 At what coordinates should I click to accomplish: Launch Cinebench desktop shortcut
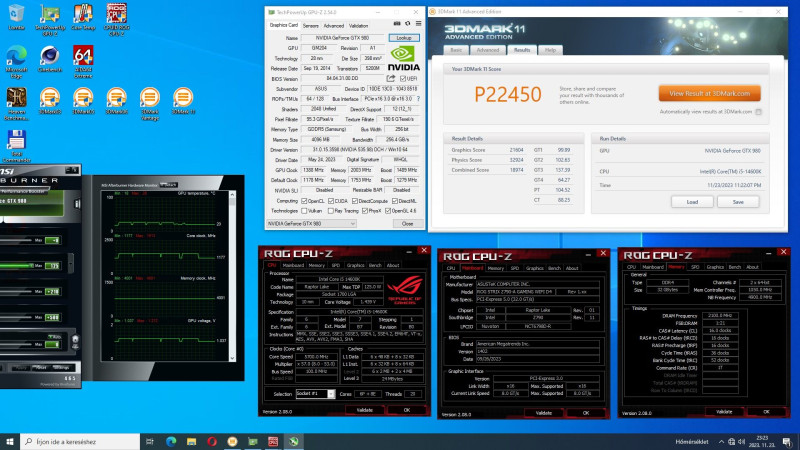coord(49,59)
